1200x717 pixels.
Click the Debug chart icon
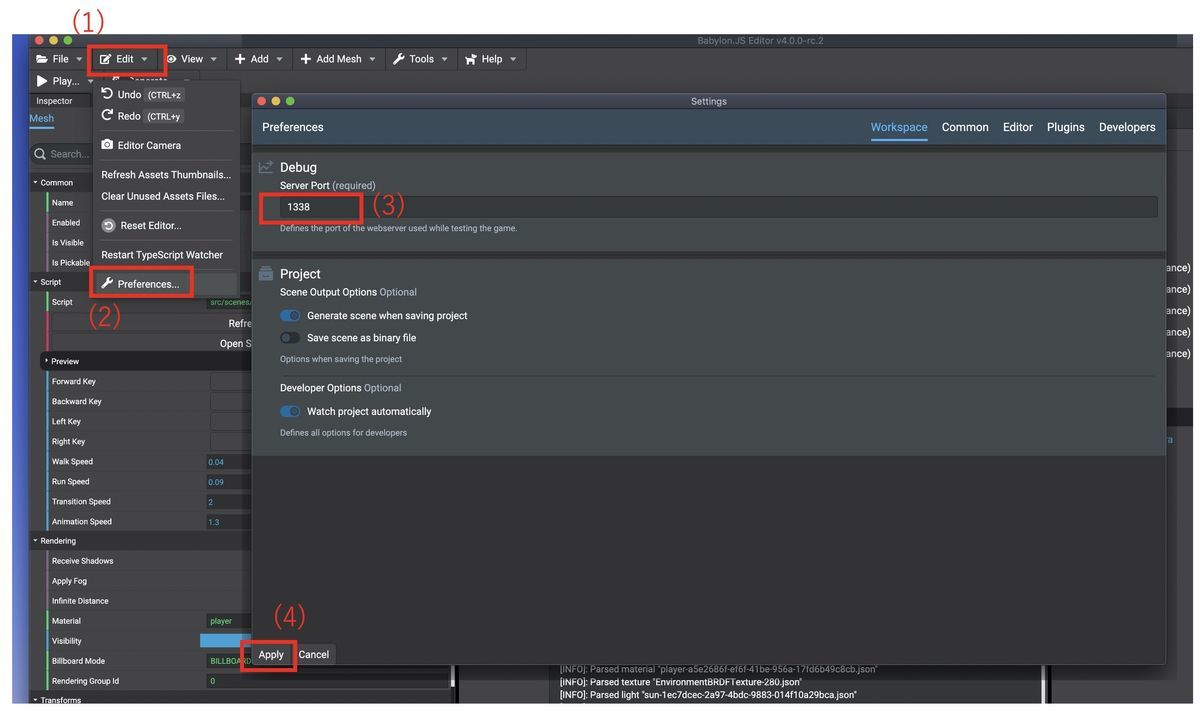pos(266,167)
